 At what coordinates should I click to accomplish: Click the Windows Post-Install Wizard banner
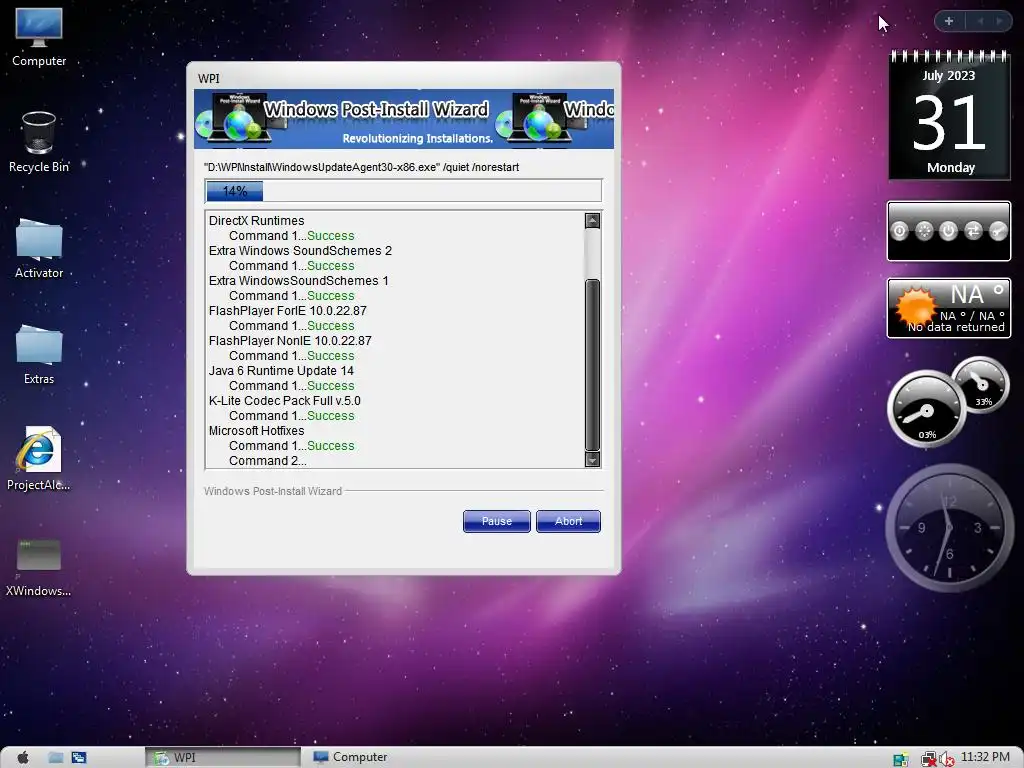coord(404,119)
